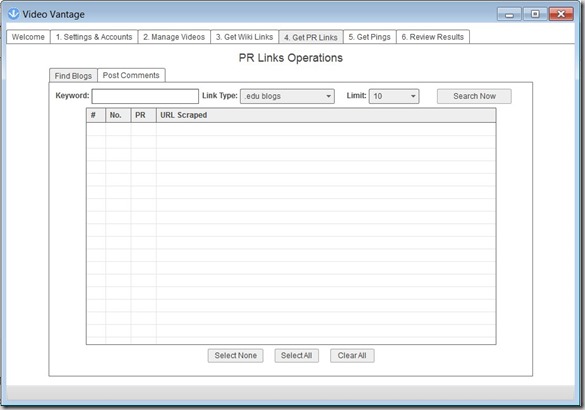
Task: Focus the Keyword input field
Action: click(x=145, y=96)
